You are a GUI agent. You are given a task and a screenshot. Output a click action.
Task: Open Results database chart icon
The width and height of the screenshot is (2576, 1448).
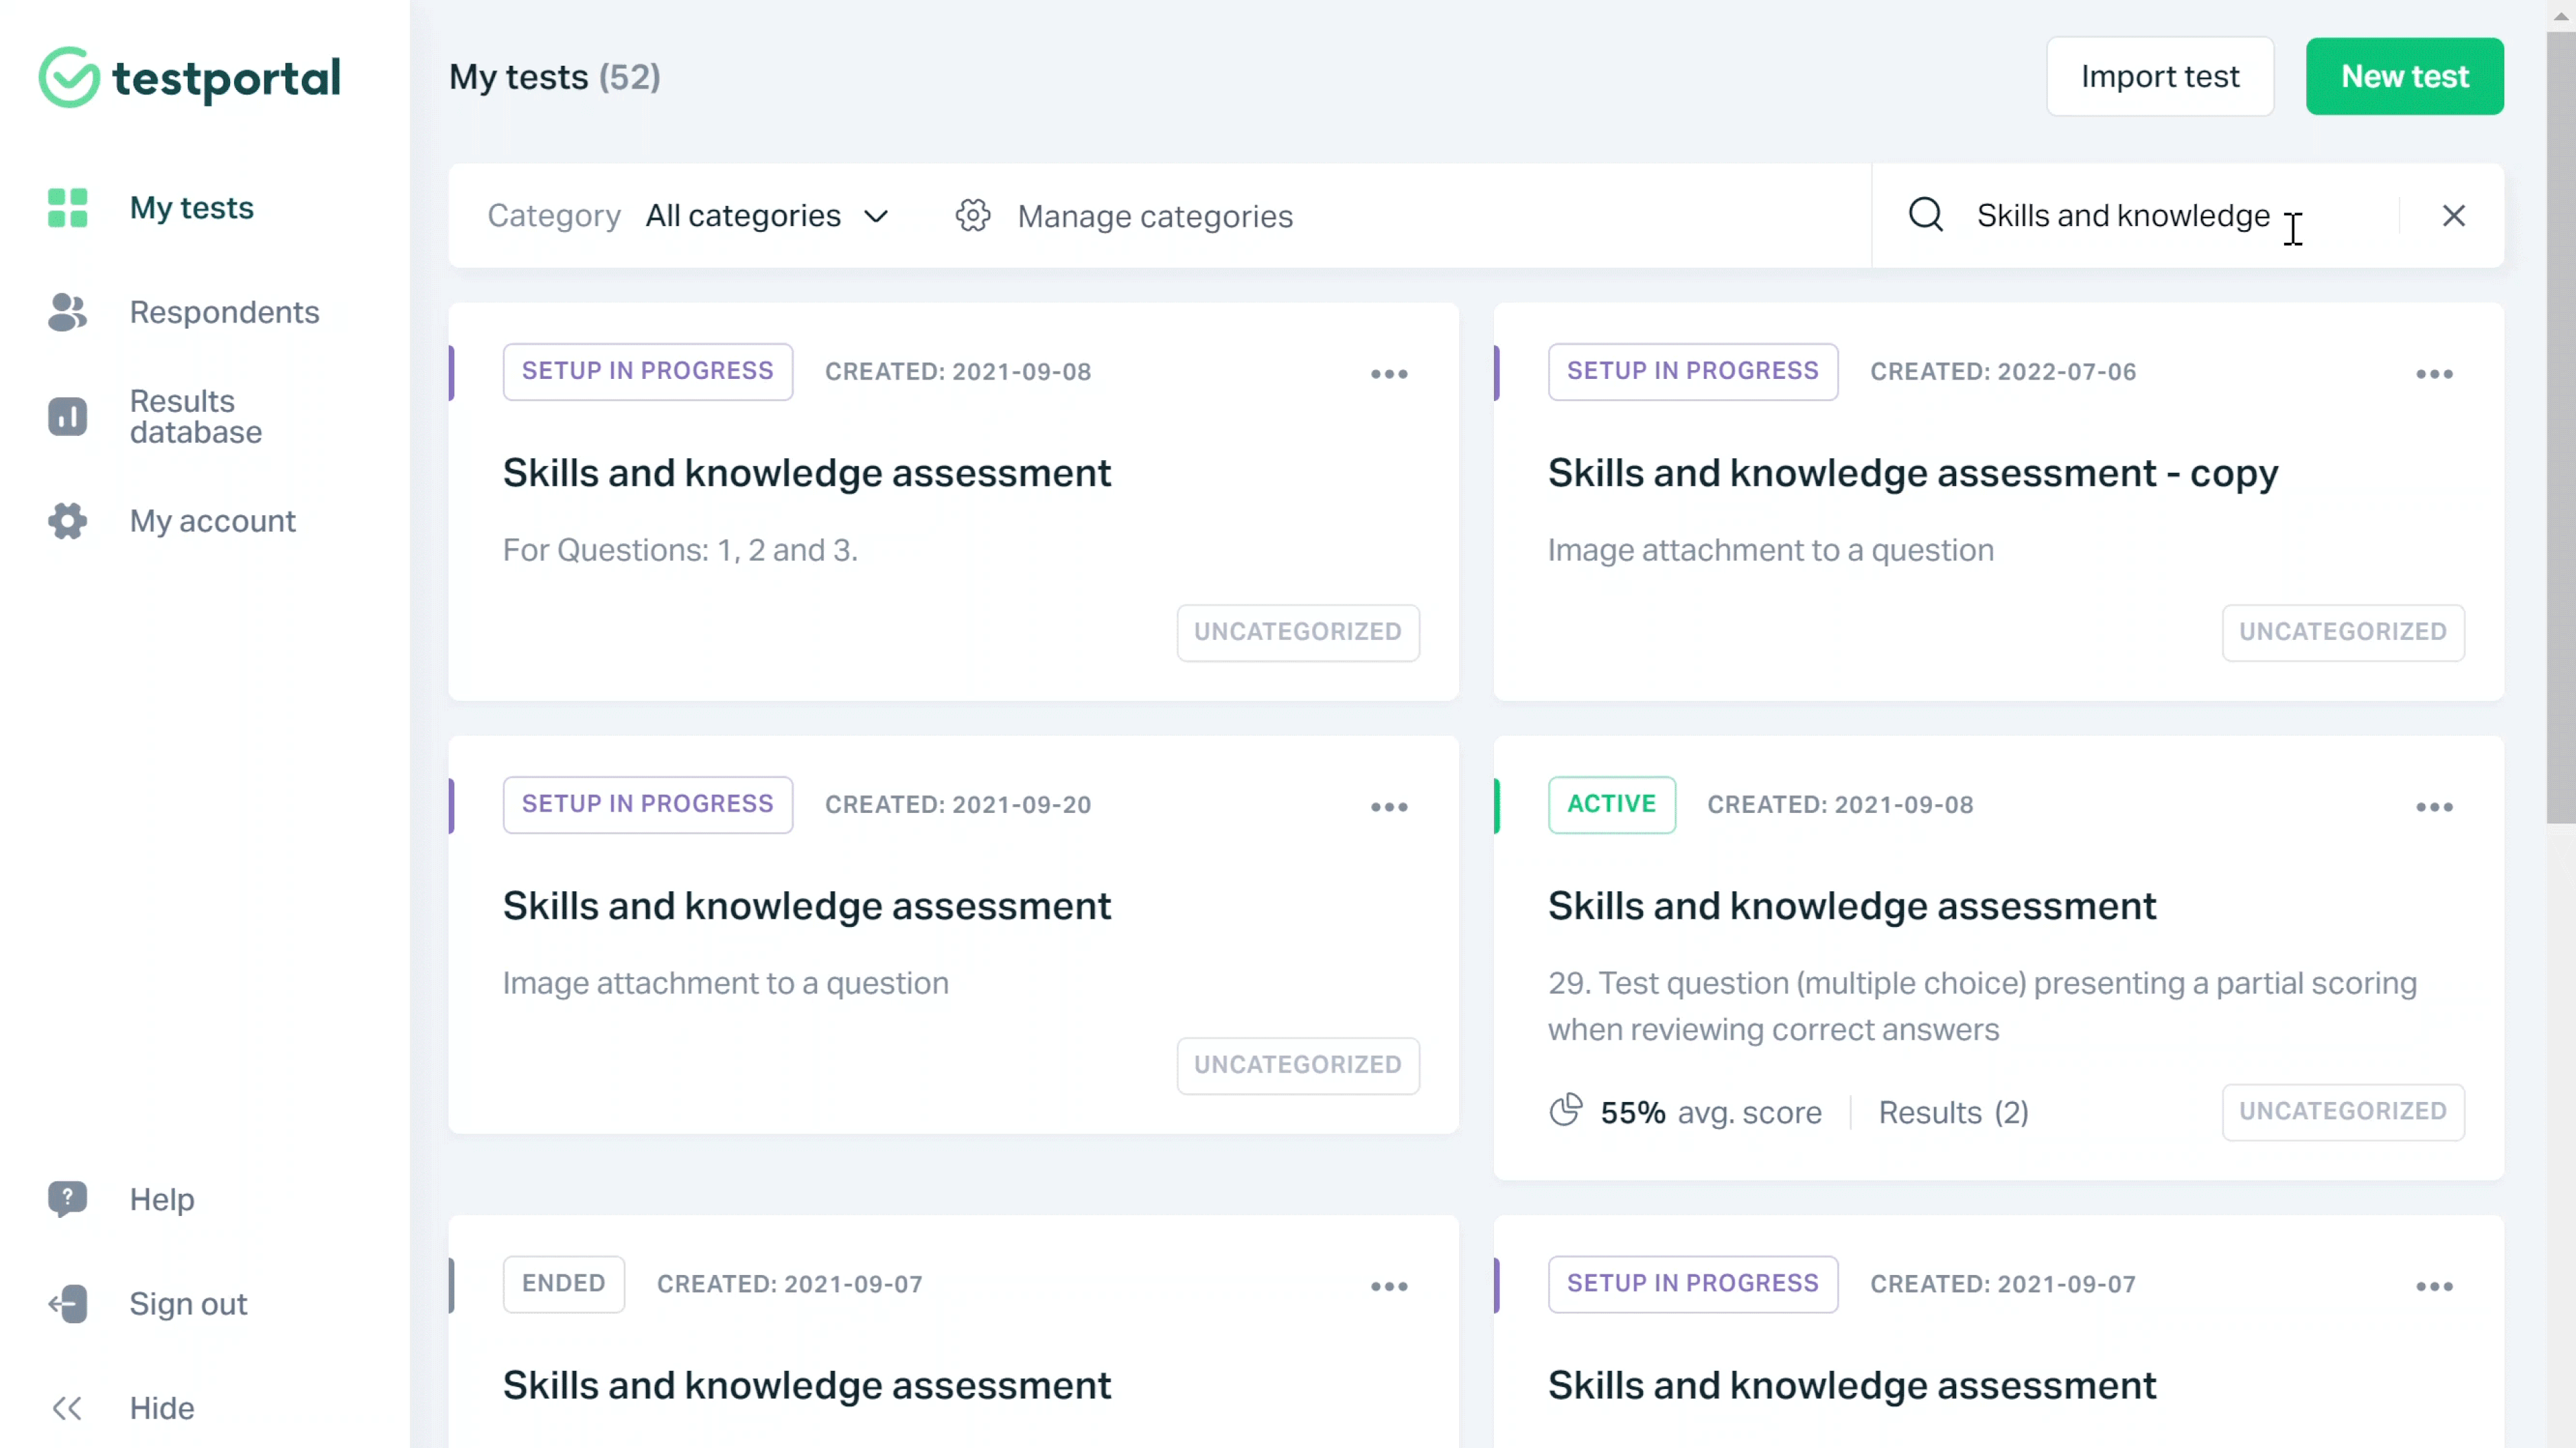[67, 416]
